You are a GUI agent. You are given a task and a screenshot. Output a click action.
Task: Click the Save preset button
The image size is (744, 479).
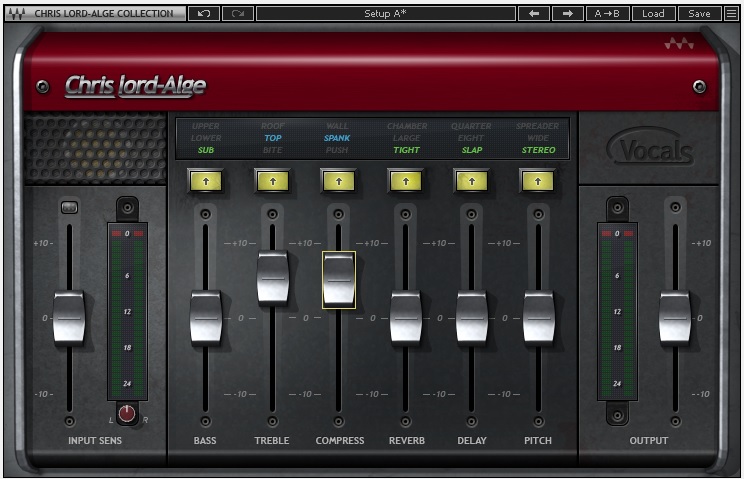pyautogui.click(x=699, y=13)
